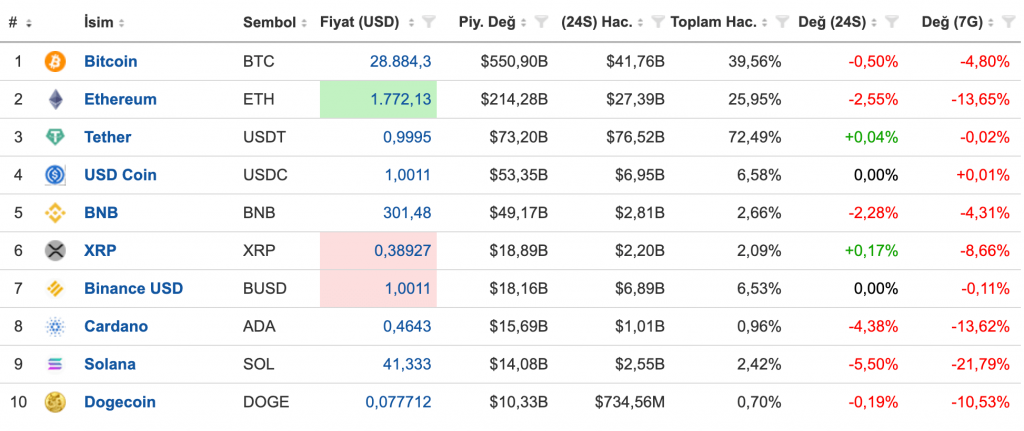Click the DOGE symbol cell

pyautogui.click(x=266, y=402)
